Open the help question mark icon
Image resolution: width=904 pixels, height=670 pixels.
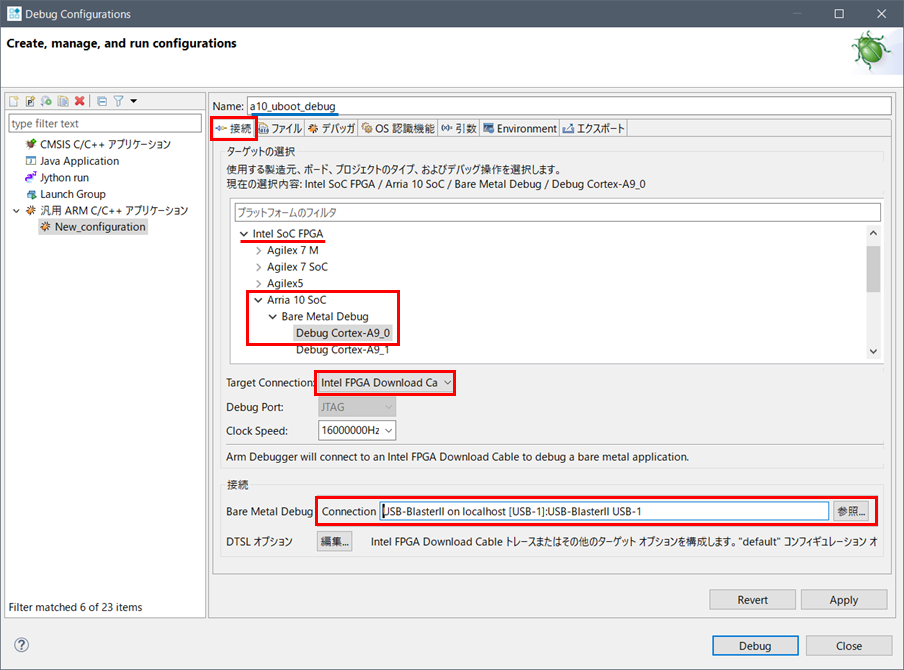(x=21, y=645)
